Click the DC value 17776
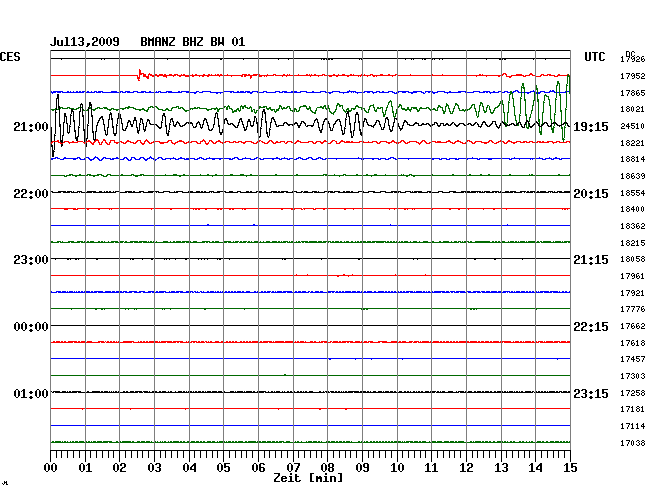 click(633, 309)
